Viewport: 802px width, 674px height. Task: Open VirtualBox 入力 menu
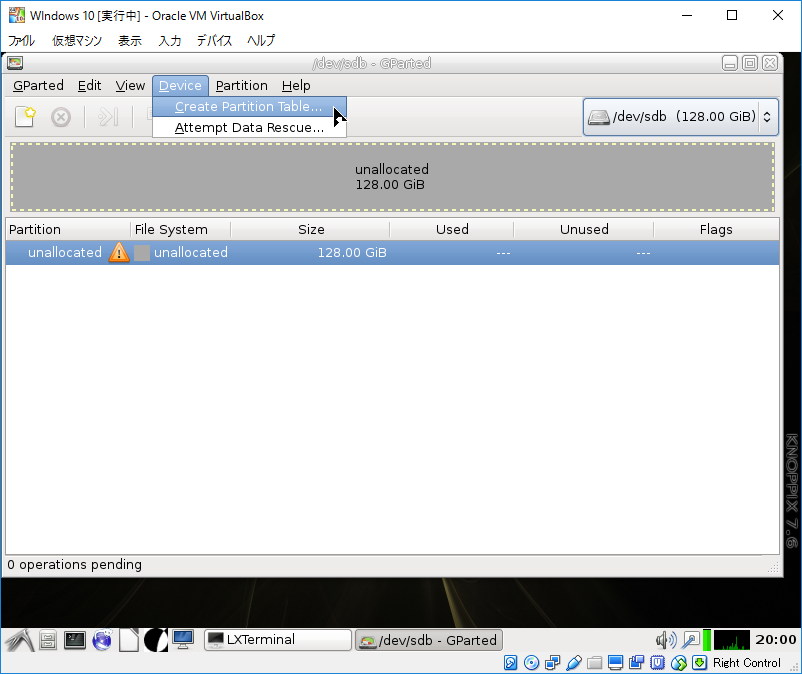169,40
